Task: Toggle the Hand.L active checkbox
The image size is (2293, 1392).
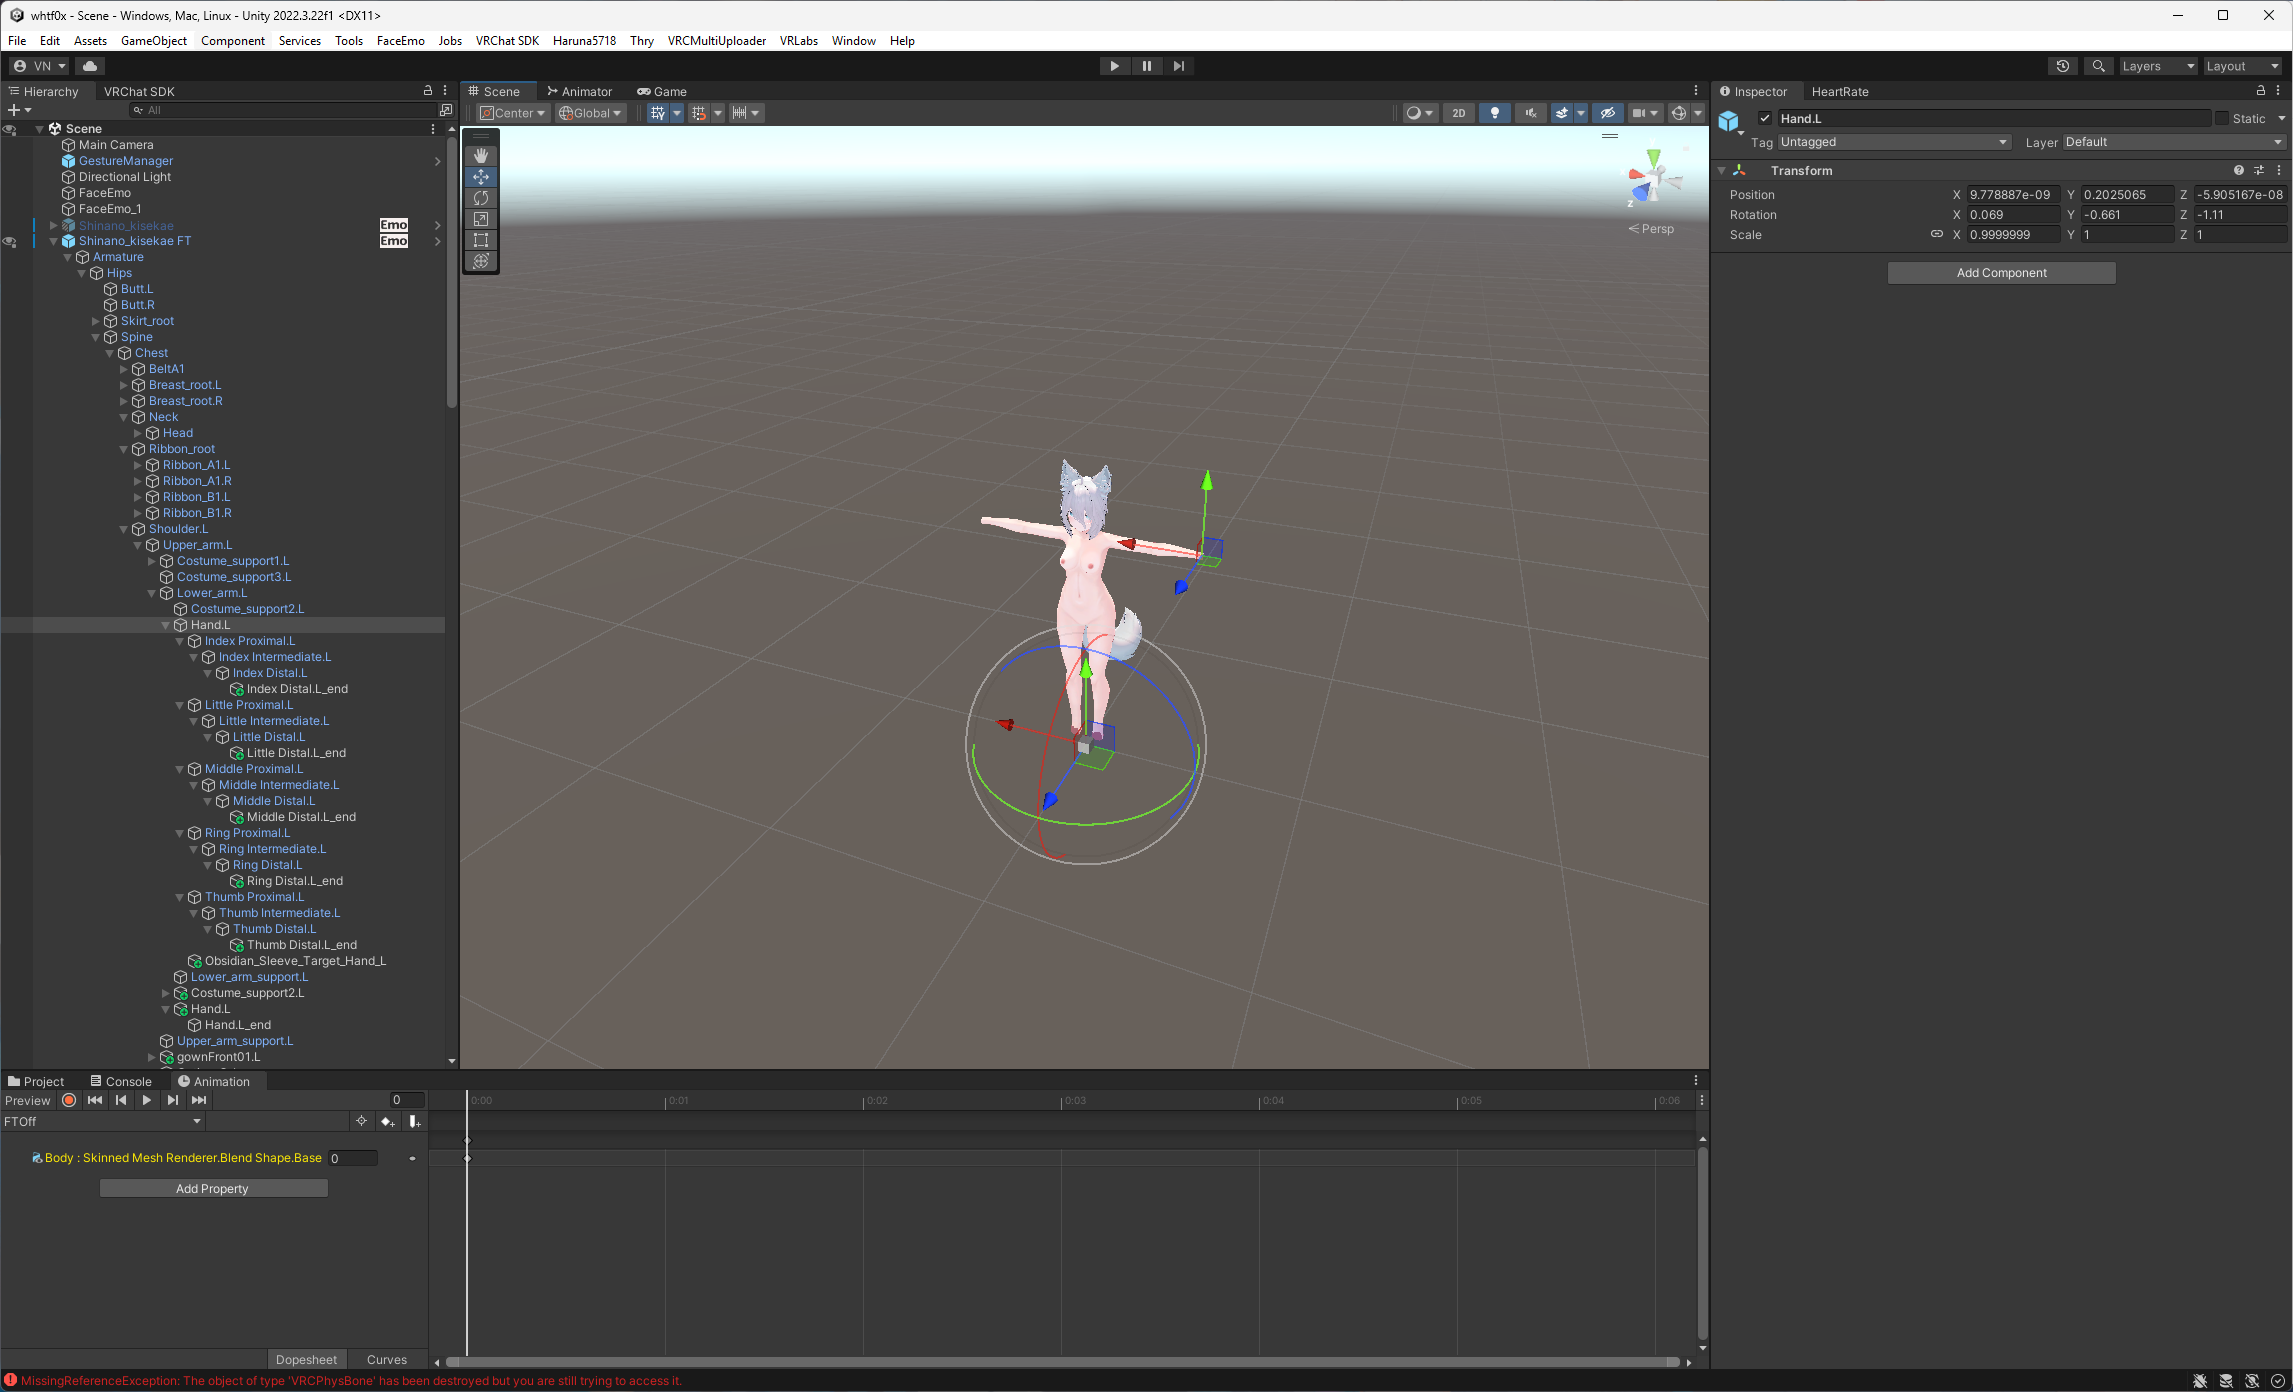Action: coord(1765,118)
